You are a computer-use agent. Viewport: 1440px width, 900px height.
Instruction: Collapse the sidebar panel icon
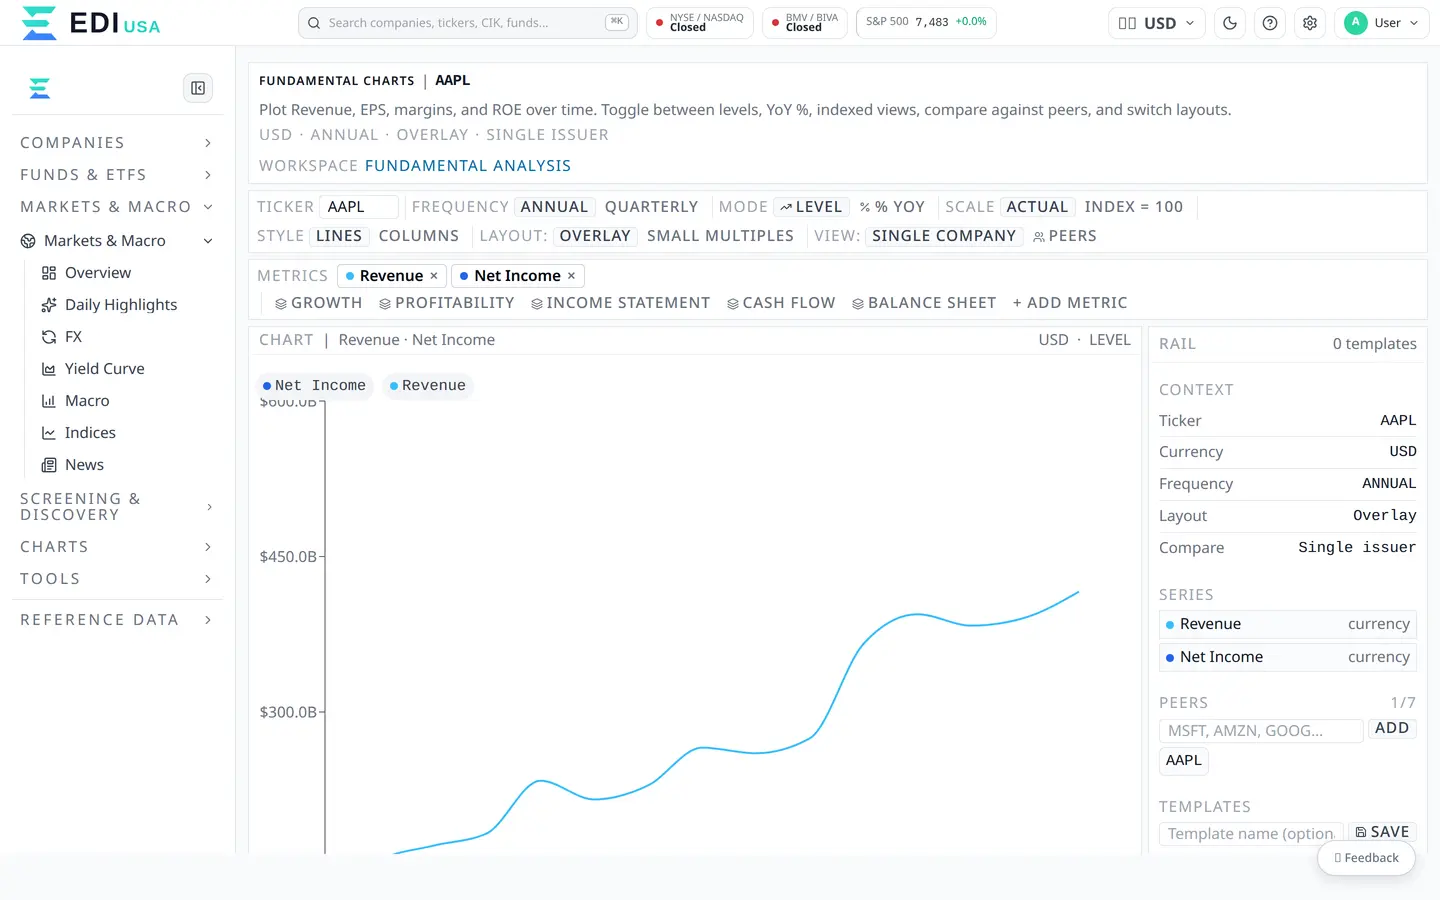(198, 88)
